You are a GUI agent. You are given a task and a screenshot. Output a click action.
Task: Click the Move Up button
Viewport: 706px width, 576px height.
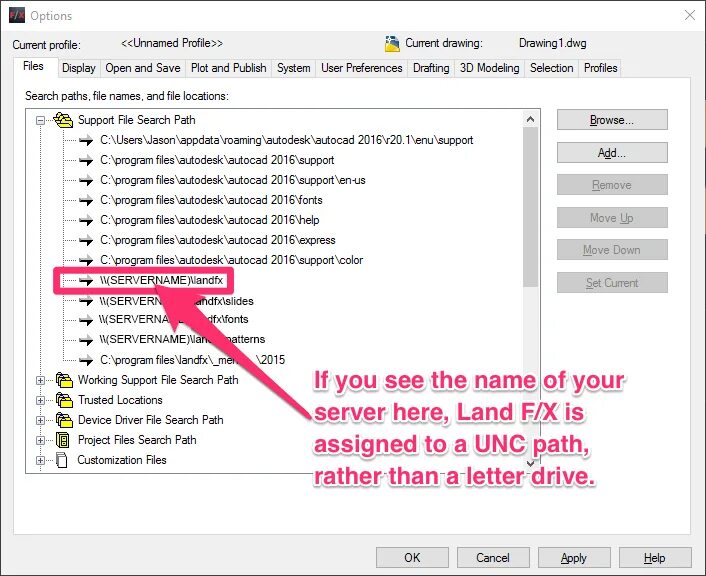pos(612,218)
